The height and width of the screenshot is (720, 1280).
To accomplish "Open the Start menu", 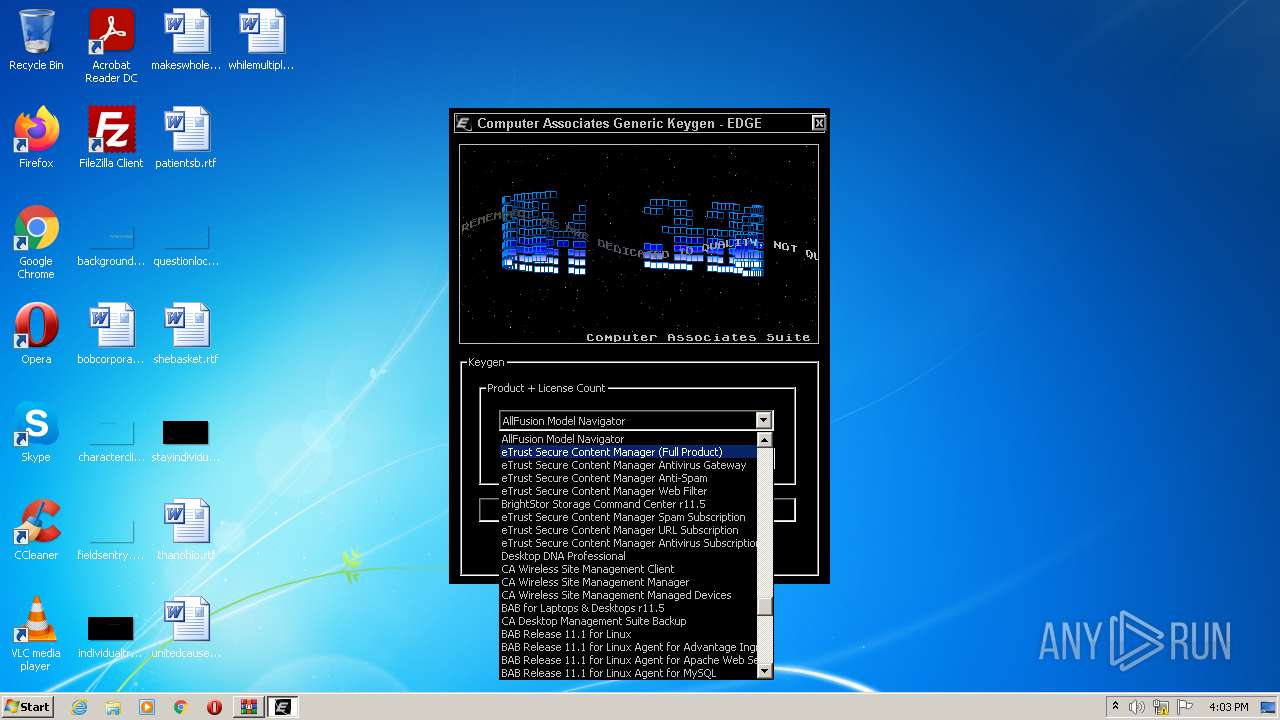I will point(28,707).
